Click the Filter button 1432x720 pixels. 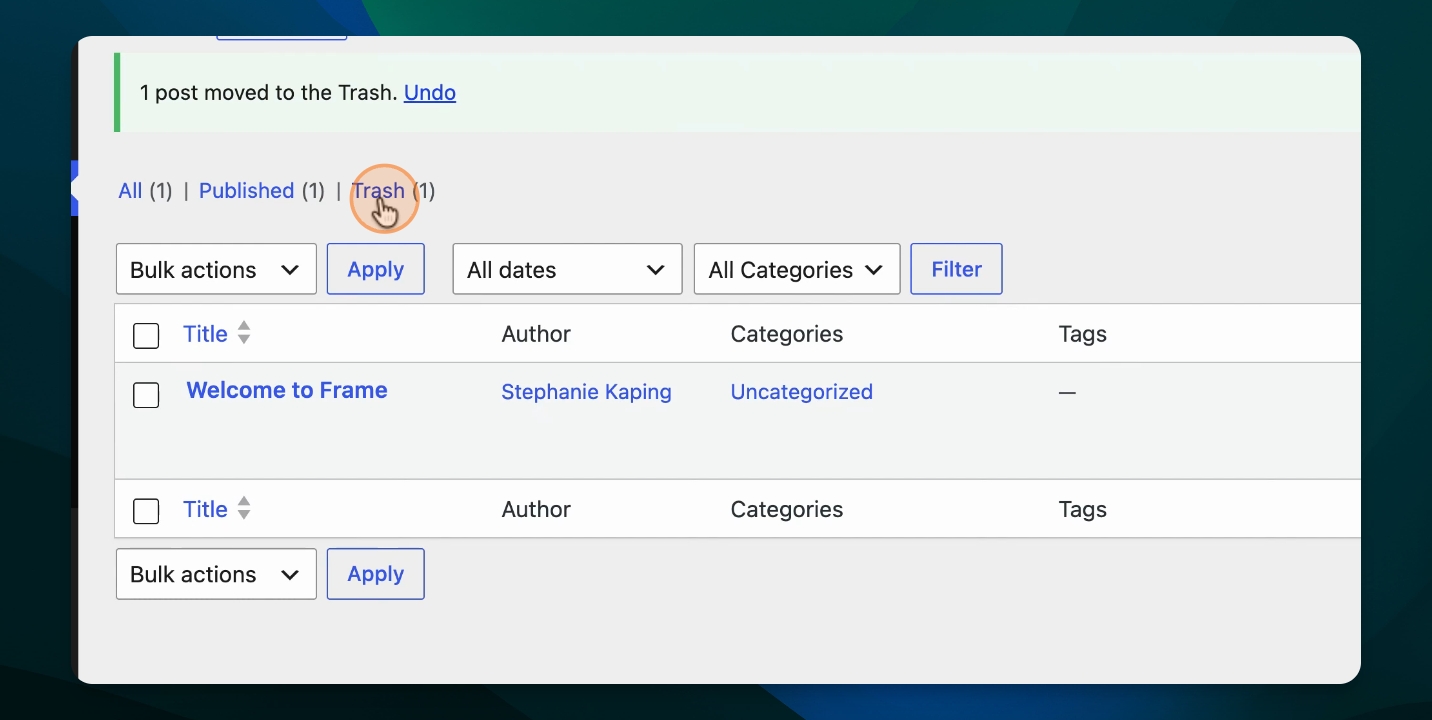pyautogui.click(x=956, y=269)
